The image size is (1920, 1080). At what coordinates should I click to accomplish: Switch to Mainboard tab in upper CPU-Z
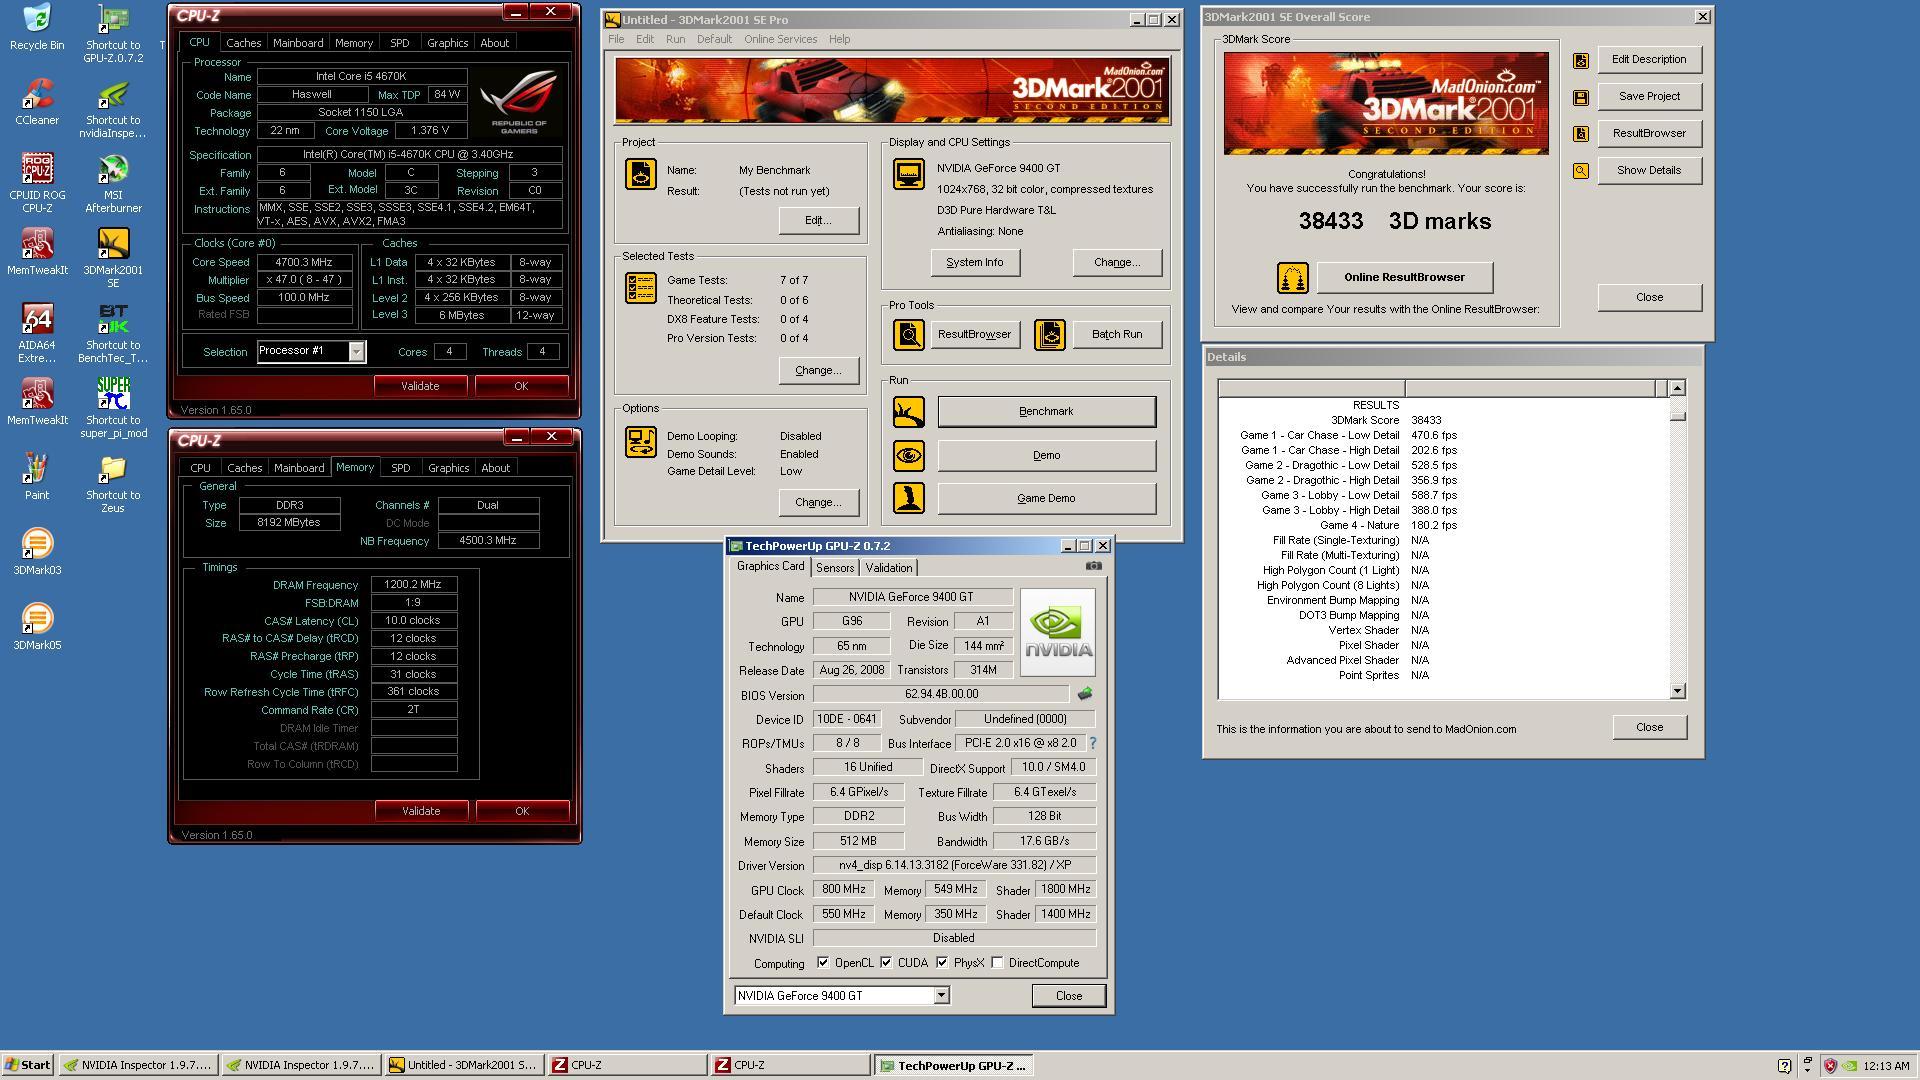(298, 43)
